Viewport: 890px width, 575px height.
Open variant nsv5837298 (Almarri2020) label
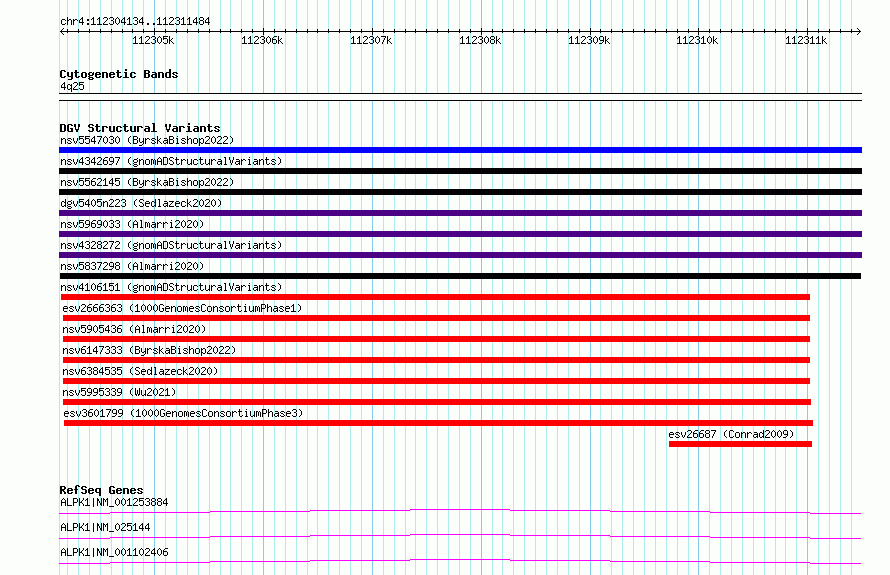132,266
